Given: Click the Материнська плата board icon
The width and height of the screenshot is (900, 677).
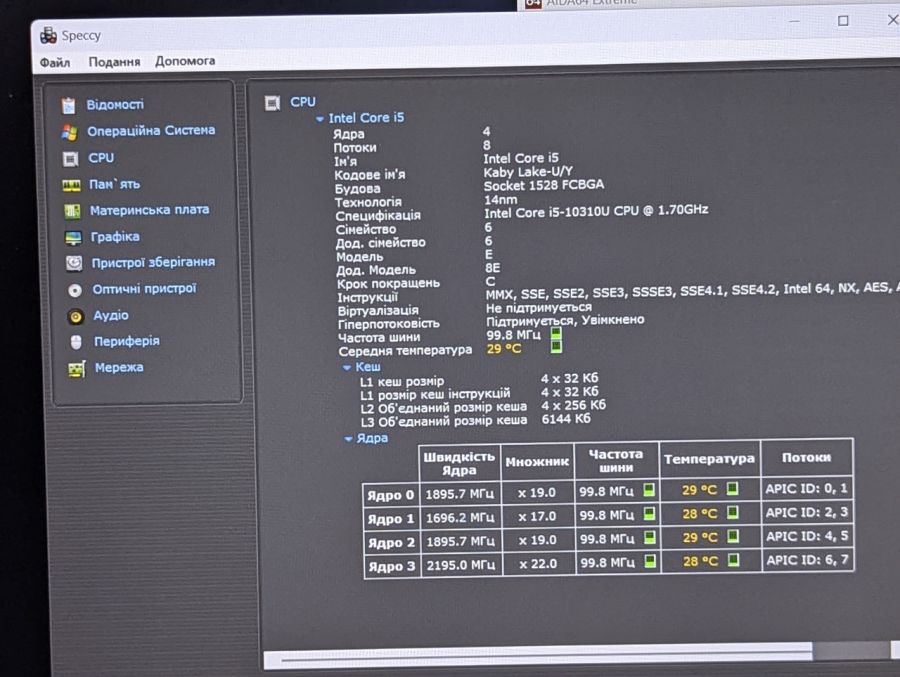Looking at the screenshot, I should (72, 211).
